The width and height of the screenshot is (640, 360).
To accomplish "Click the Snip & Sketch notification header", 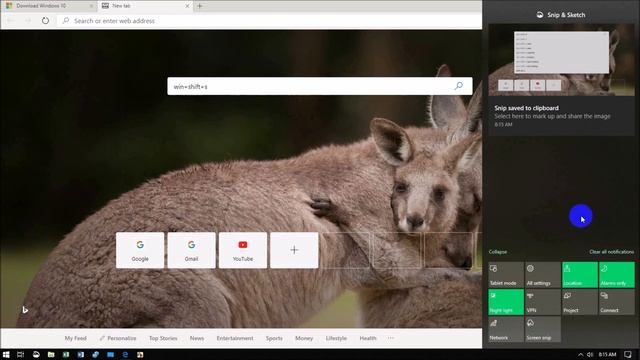I will pos(561,15).
